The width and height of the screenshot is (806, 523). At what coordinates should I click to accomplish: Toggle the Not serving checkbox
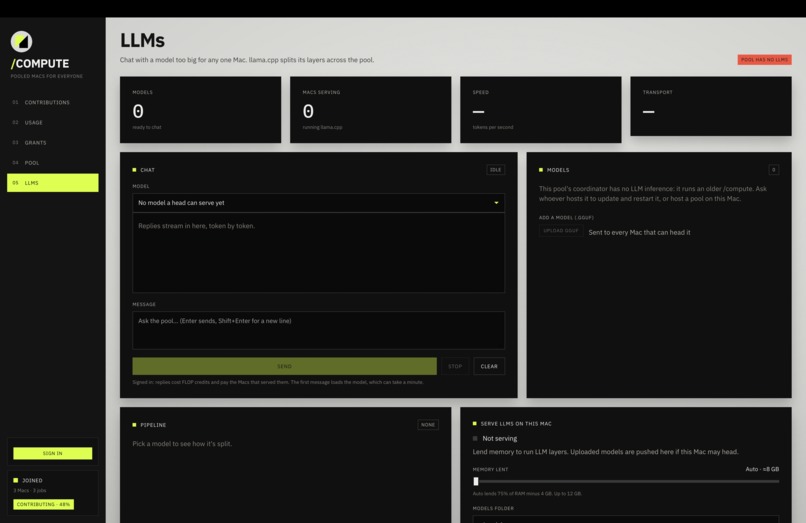475,439
